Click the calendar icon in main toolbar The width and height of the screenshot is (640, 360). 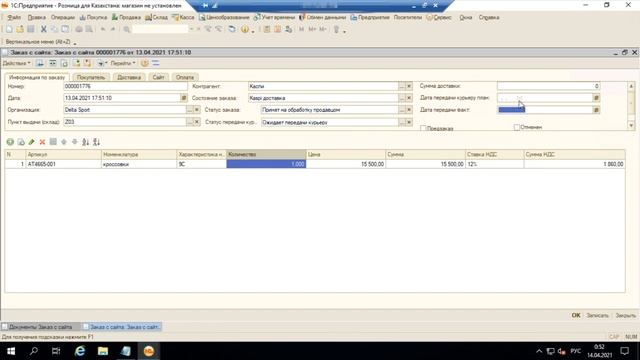tap(278, 29)
